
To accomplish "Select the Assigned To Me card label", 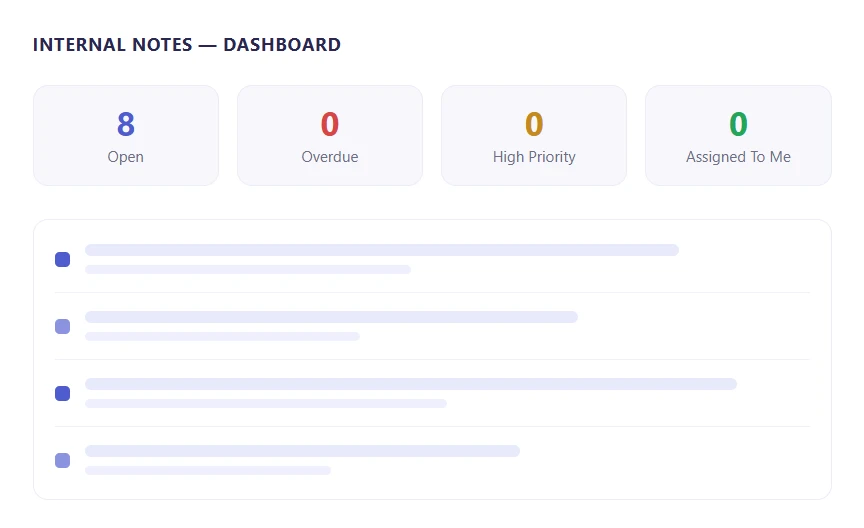I will click(x=738, y=157).
